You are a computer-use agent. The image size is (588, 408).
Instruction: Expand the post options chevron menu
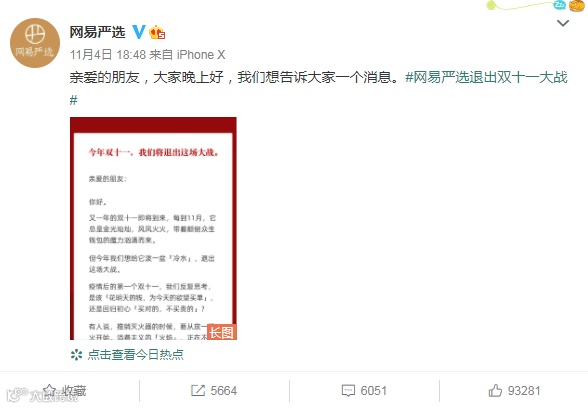(x=563, y=23)
